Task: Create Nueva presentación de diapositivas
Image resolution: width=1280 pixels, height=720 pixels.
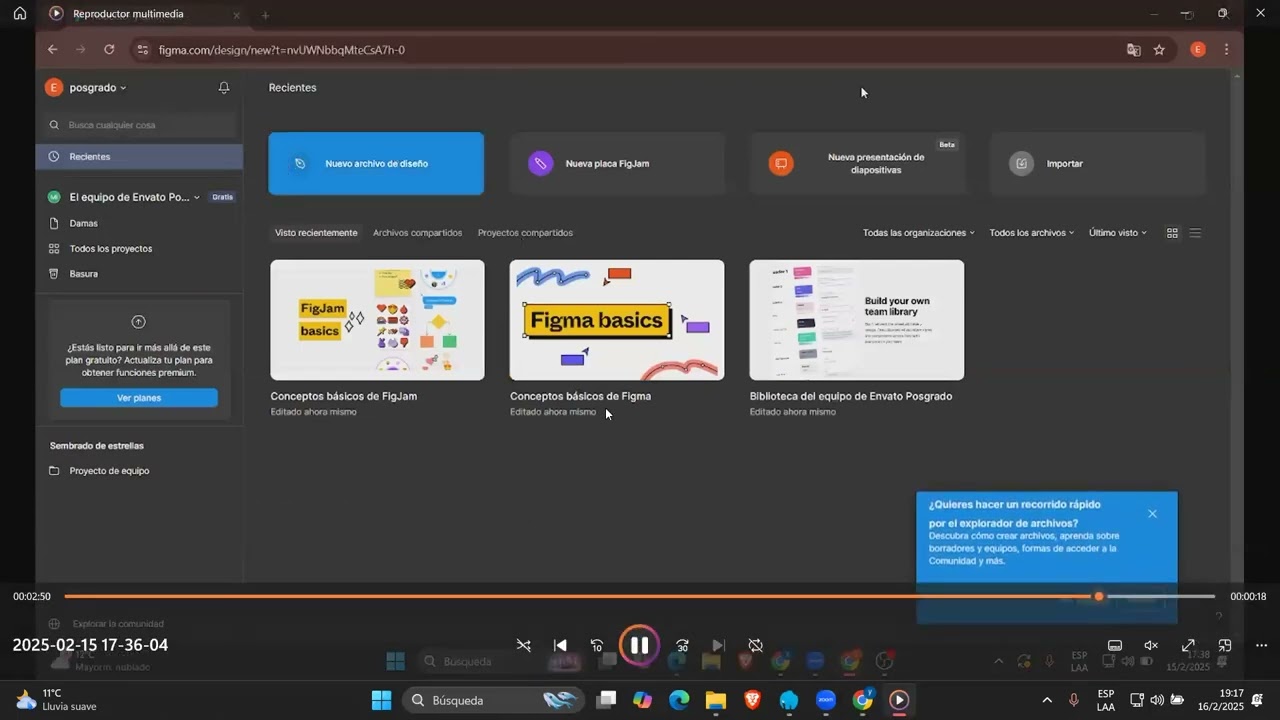Action: 857,163
